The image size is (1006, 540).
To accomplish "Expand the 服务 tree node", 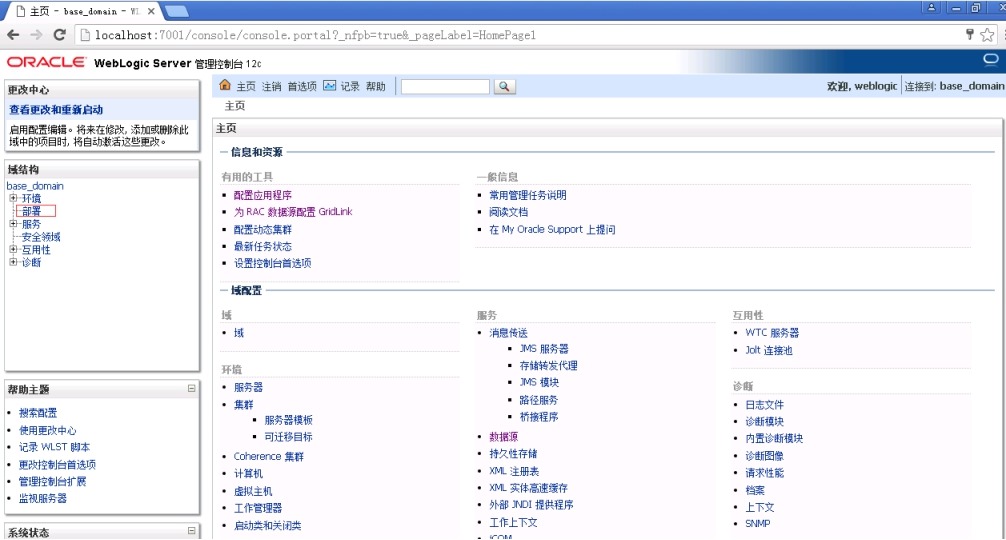I will coord(13,224).
